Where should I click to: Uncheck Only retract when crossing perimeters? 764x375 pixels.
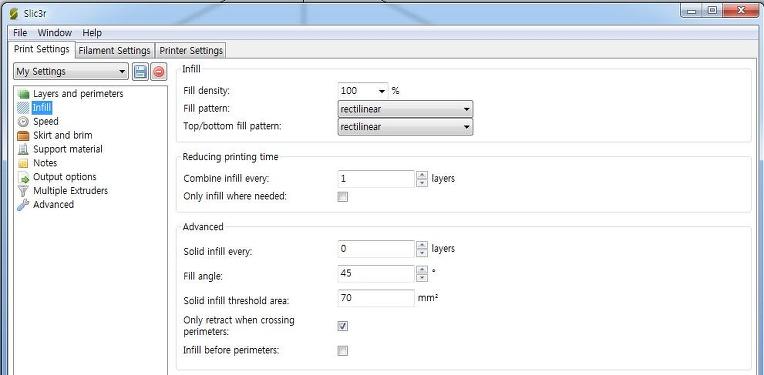(x=343, y=326)
